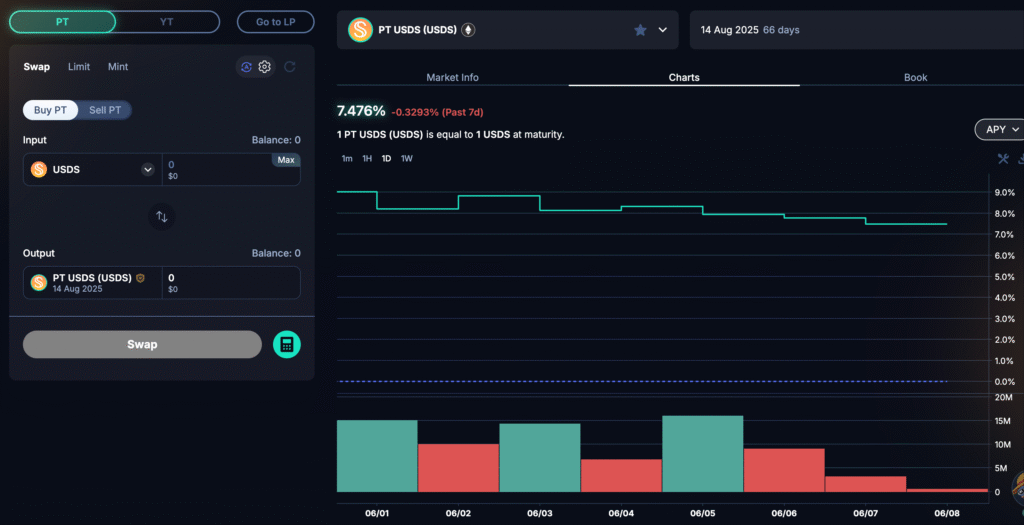1024x525 pixels.
Task: Refresh quotes with the circular arrow icon
Action: 290,67
